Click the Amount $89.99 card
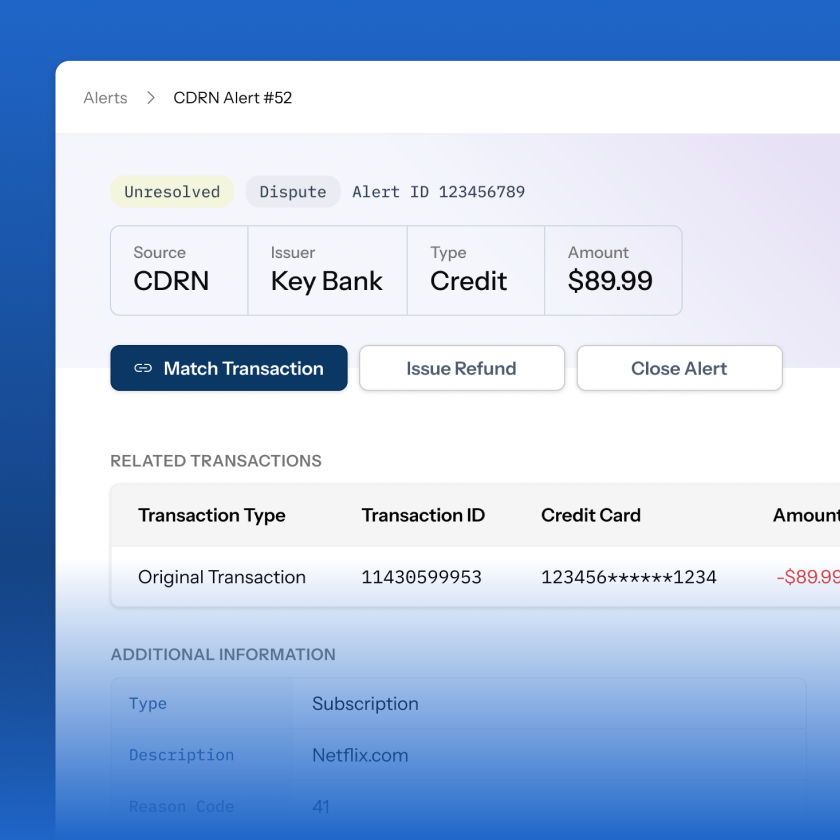 [612, 270]
